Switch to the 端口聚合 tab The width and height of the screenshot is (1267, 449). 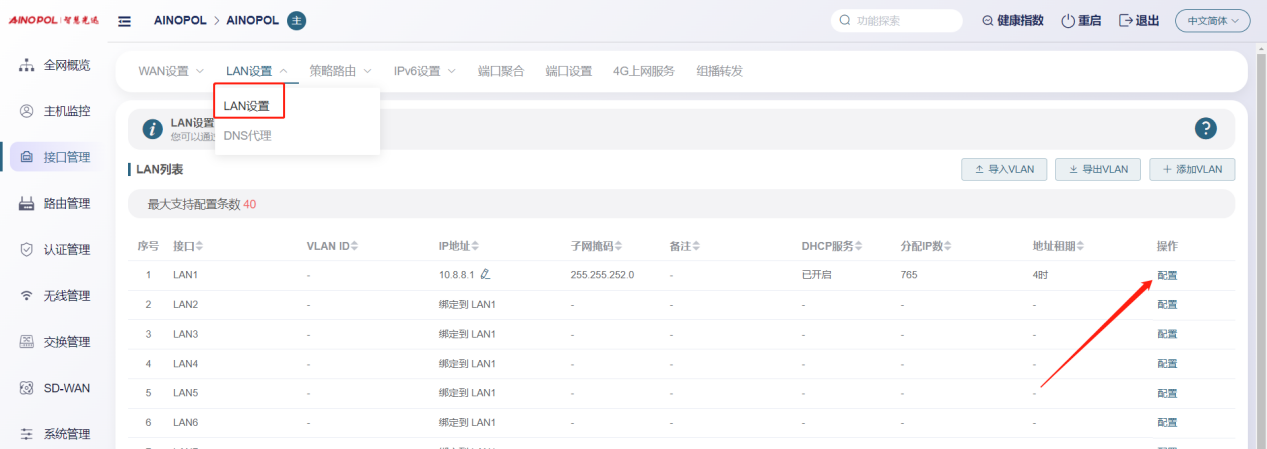501,71
